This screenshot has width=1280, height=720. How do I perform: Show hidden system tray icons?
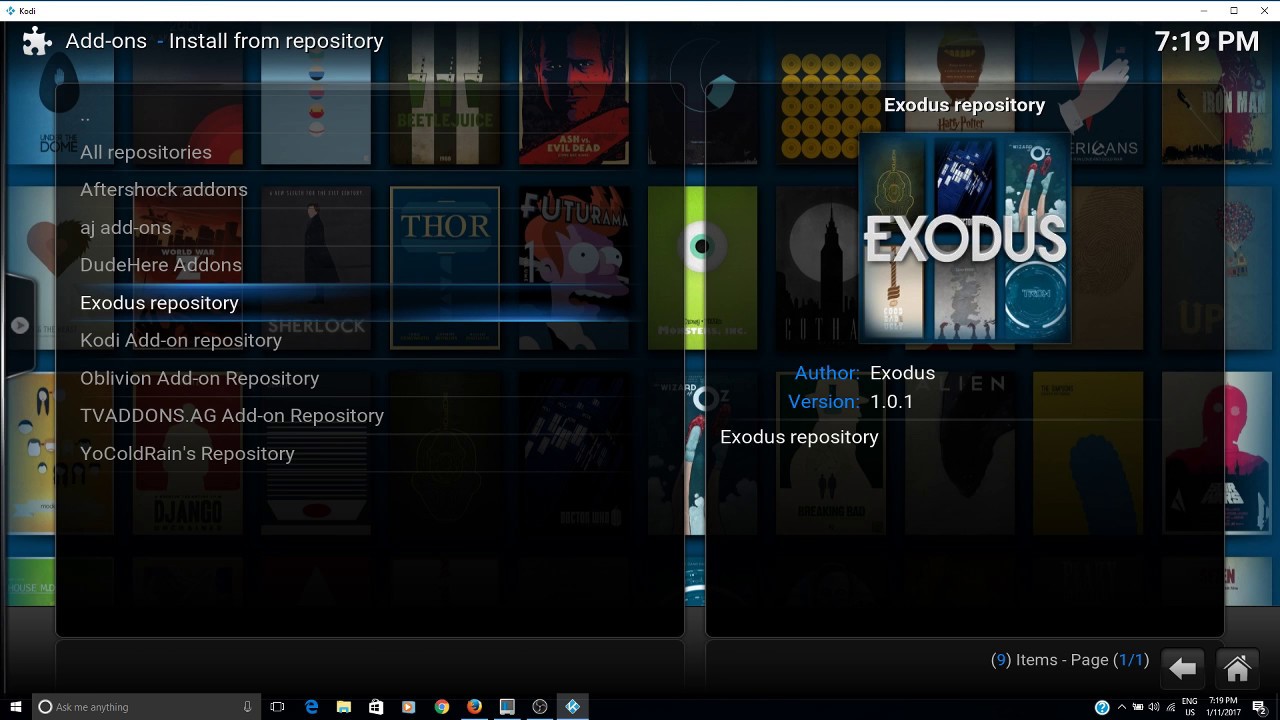click(1121, 707)
